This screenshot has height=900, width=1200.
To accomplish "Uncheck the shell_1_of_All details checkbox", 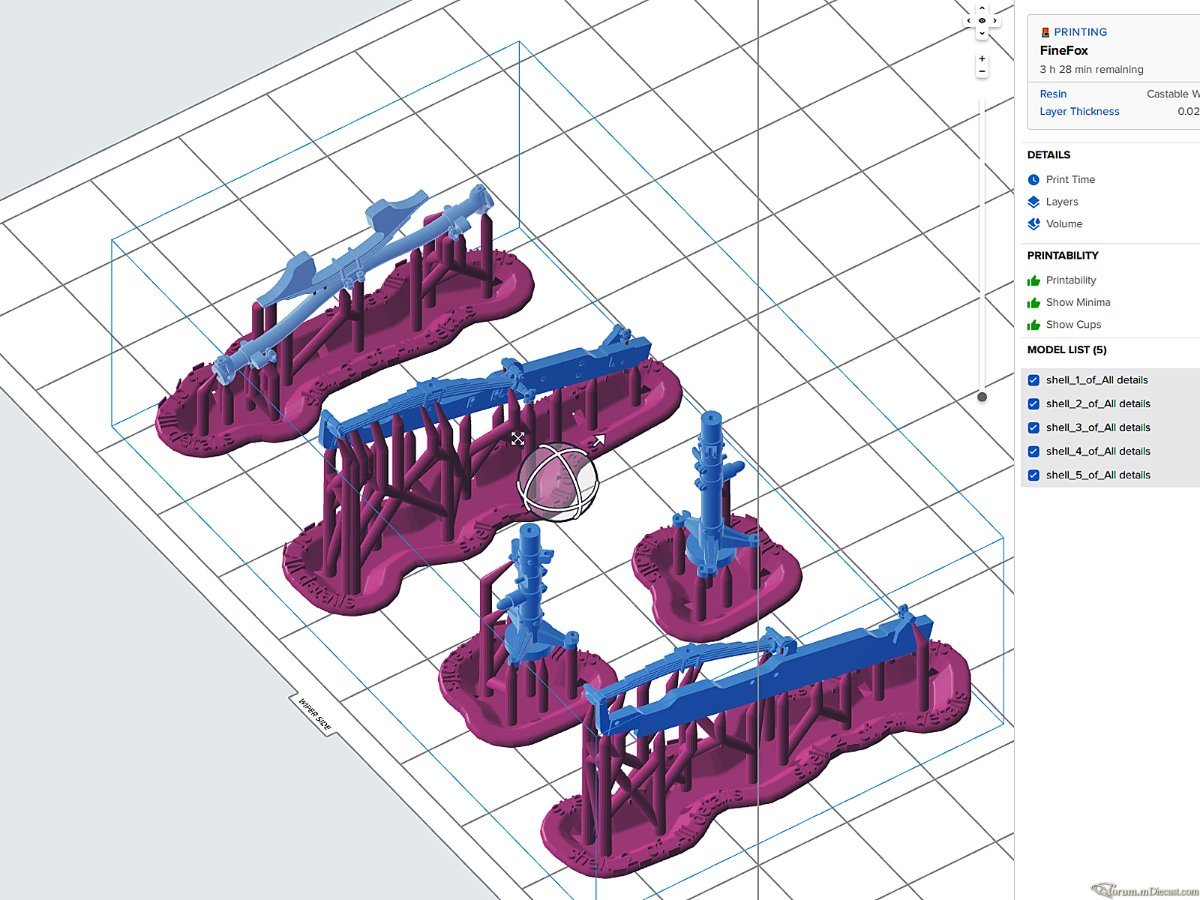I will click(1034, 380).
